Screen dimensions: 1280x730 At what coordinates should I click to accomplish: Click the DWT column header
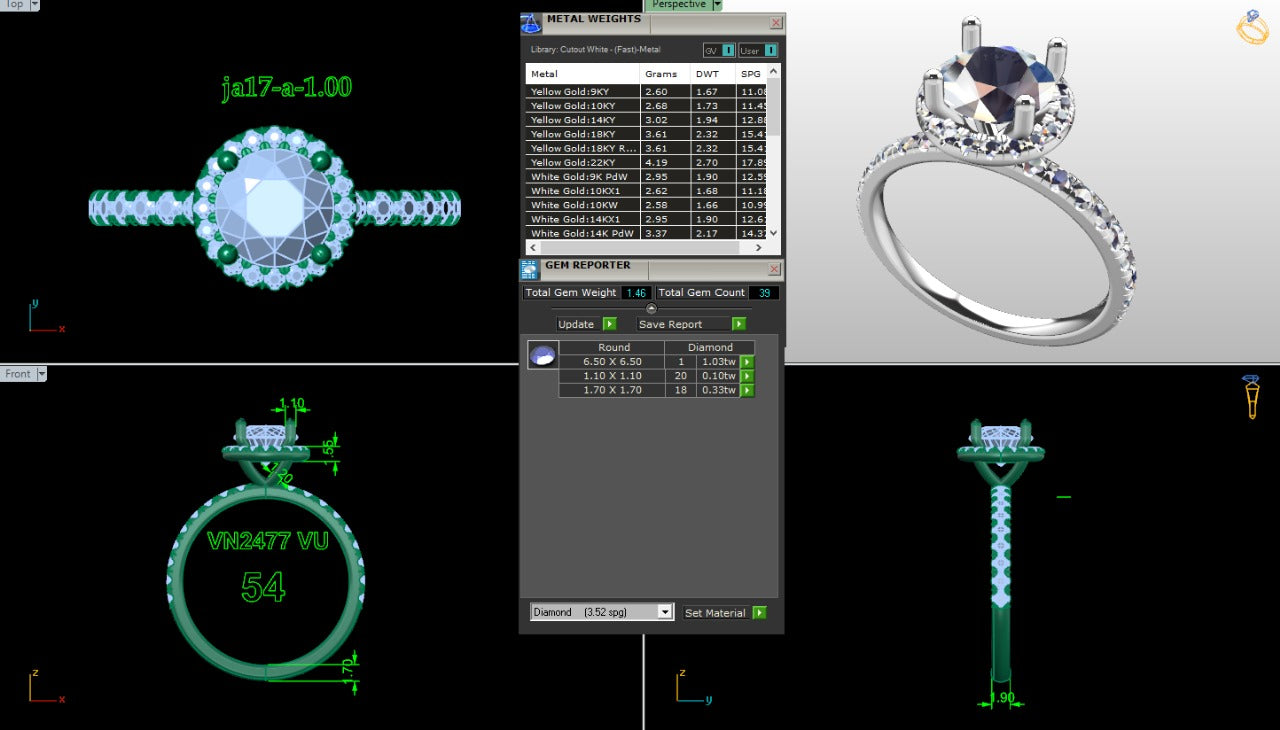click(x=713, y=74)
